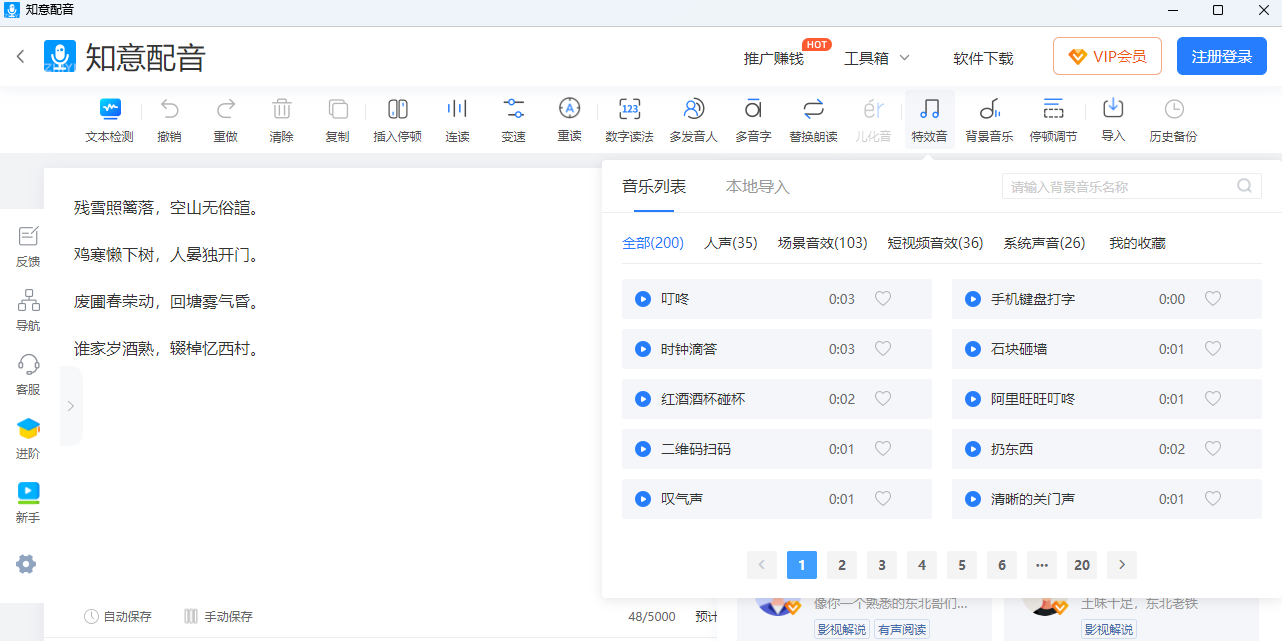Viewport: 1282px width, 641px height.
Task: Expand the left sidebar collapse arrow
Action: coord(70,406)
